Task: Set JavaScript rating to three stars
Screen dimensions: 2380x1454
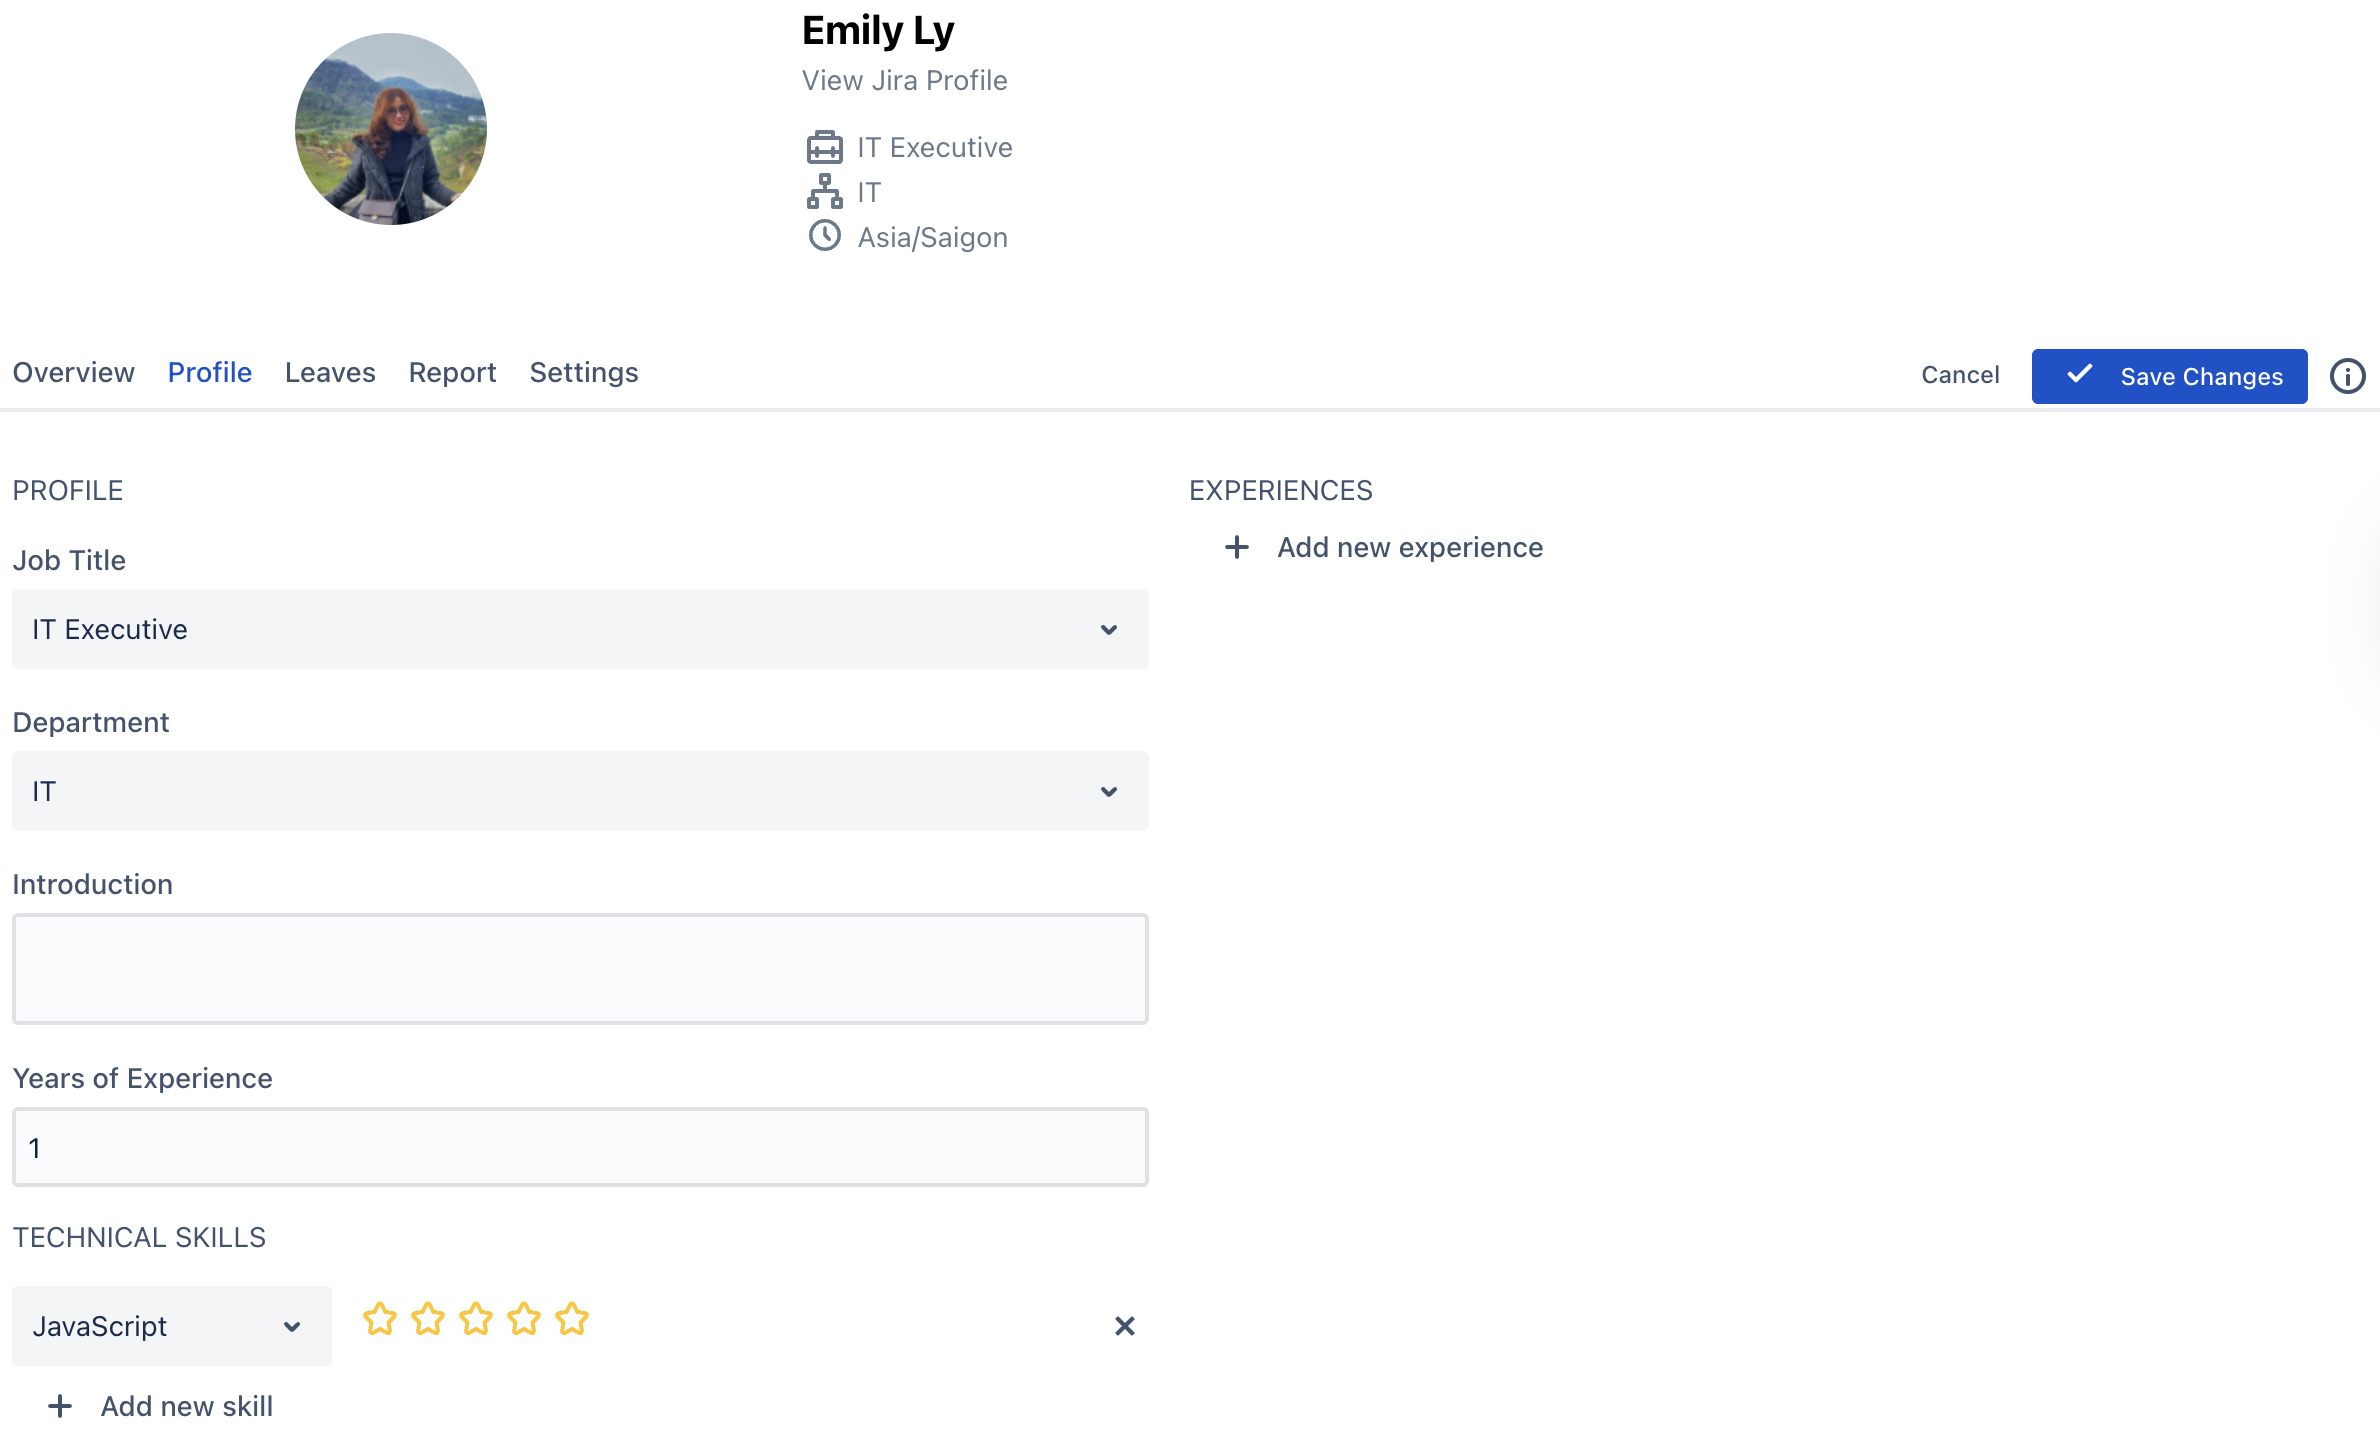Action: pos(476,1319)
